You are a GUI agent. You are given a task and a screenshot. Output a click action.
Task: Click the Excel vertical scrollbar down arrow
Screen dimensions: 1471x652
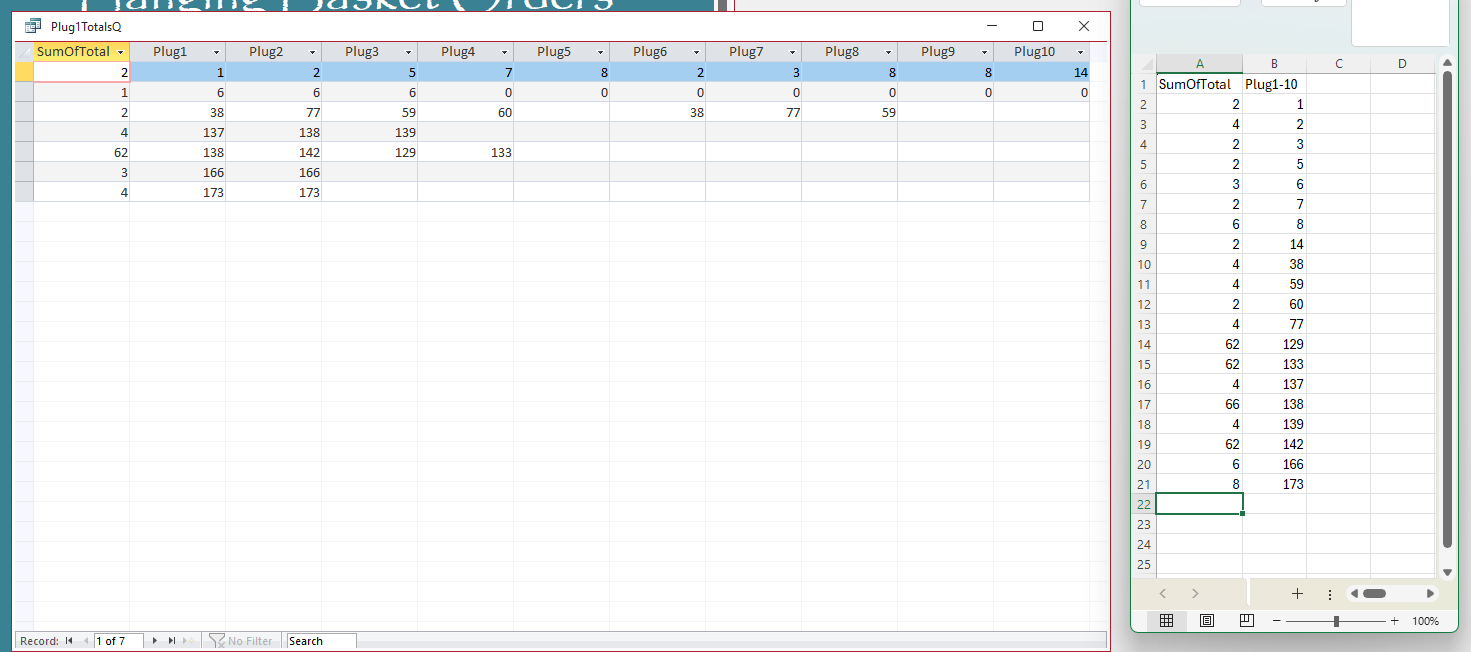1447,571
